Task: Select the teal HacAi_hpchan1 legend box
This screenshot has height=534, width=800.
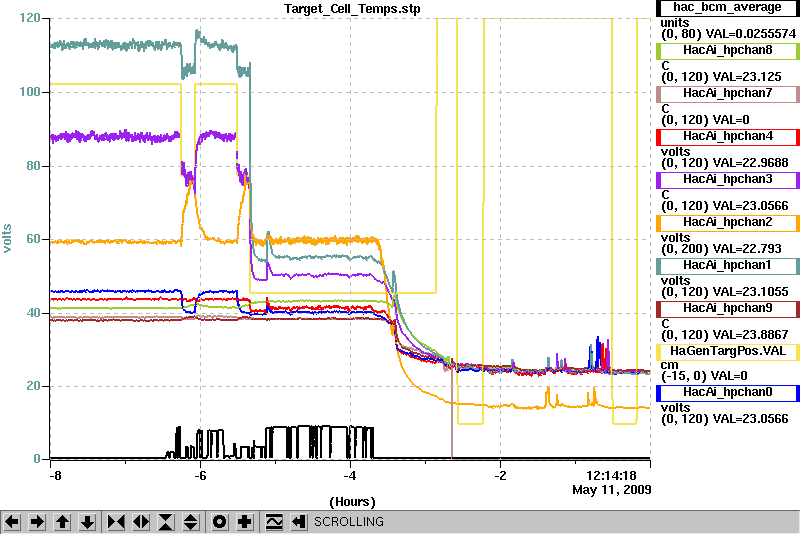Action: pyautogui.click(x=727, y=266)
